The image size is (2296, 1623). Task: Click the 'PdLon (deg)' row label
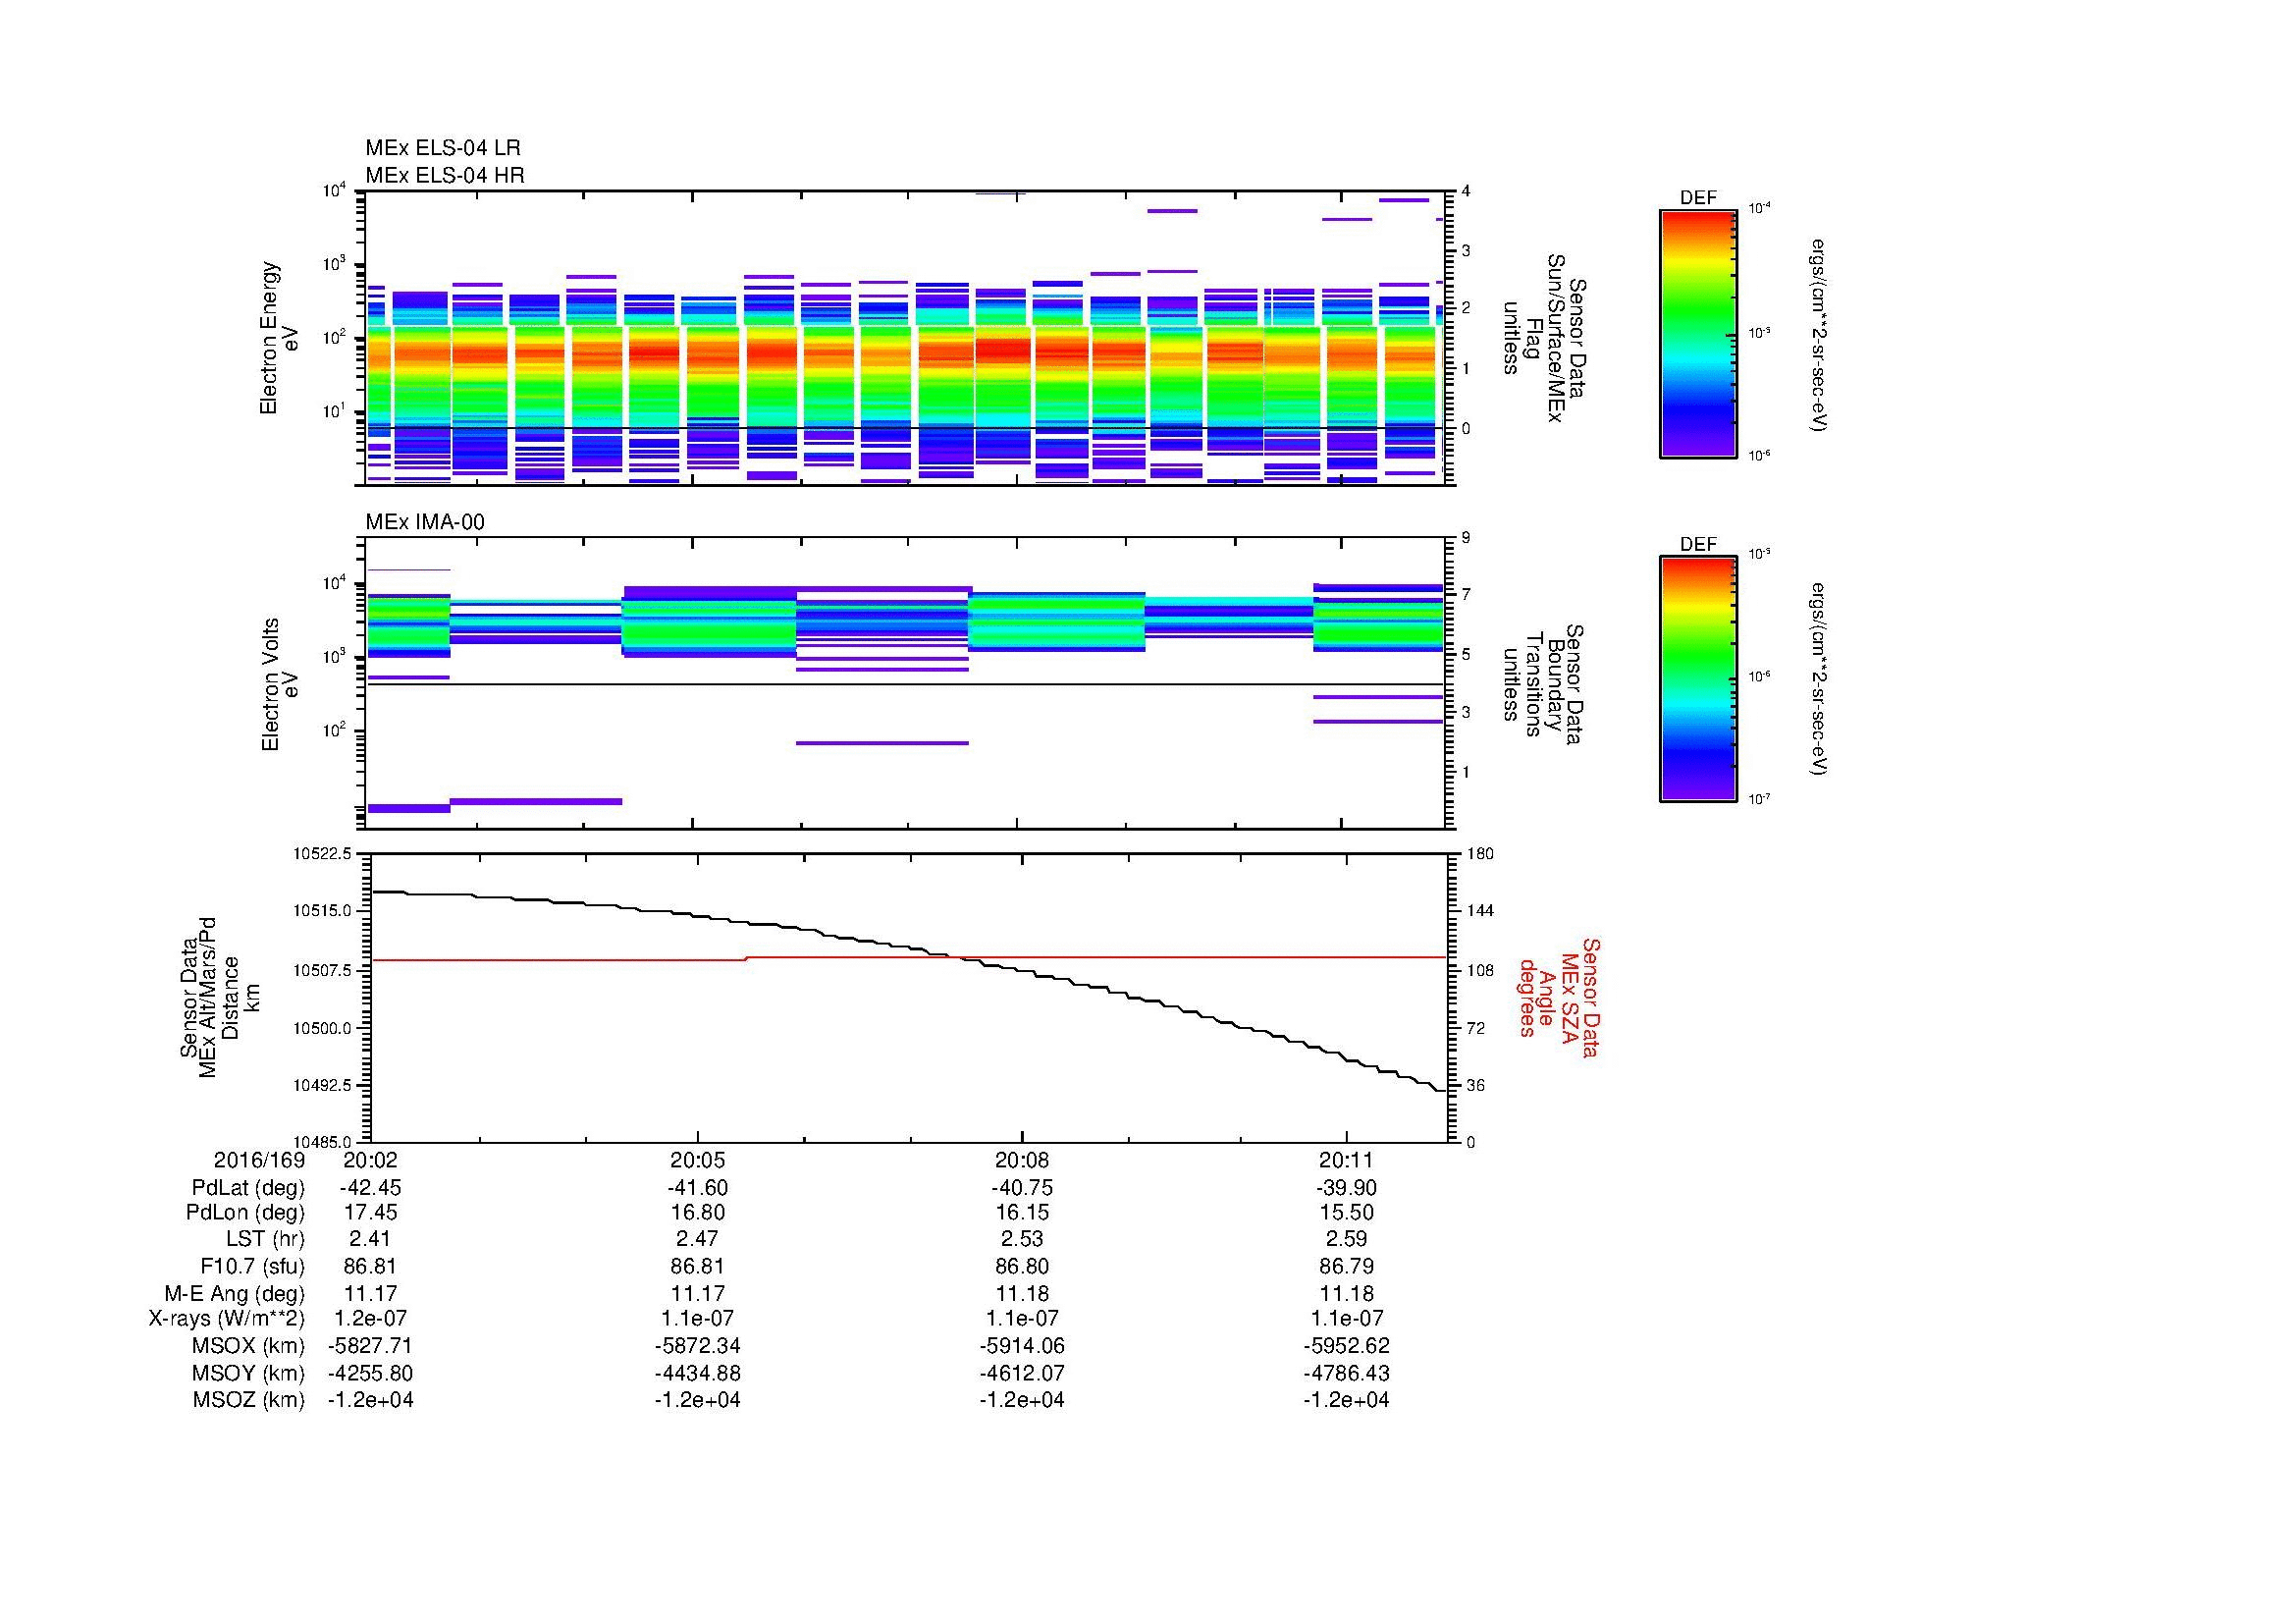(x=245, y=1213)
